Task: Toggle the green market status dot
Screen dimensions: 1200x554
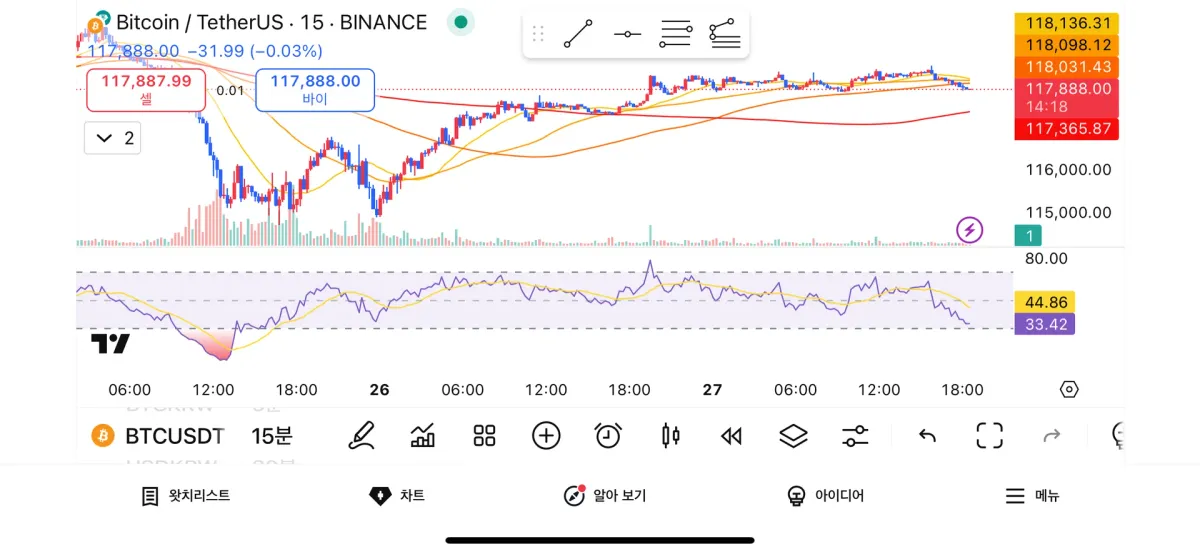Action: pos(460,22)
